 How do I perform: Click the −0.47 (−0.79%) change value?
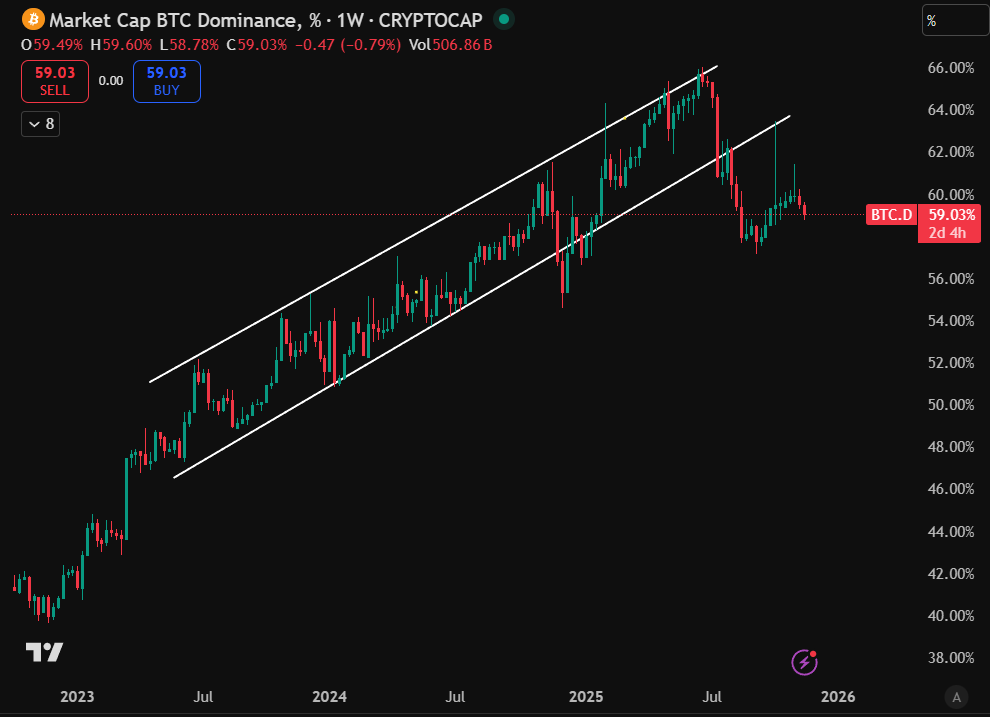click(348, 45)
